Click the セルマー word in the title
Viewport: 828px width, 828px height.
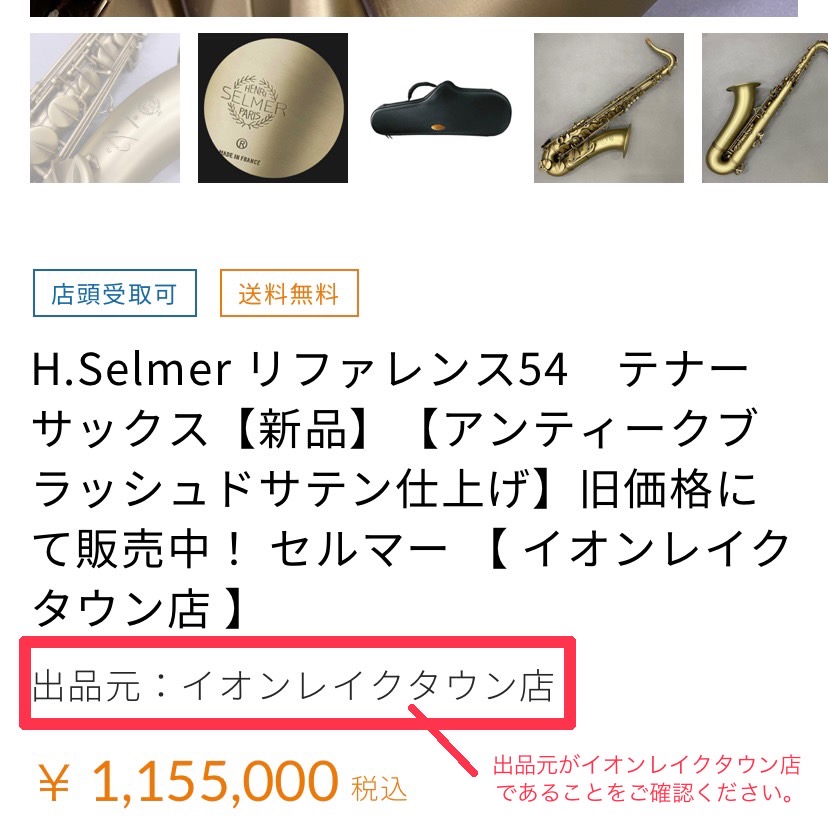[x=359, y=549]
